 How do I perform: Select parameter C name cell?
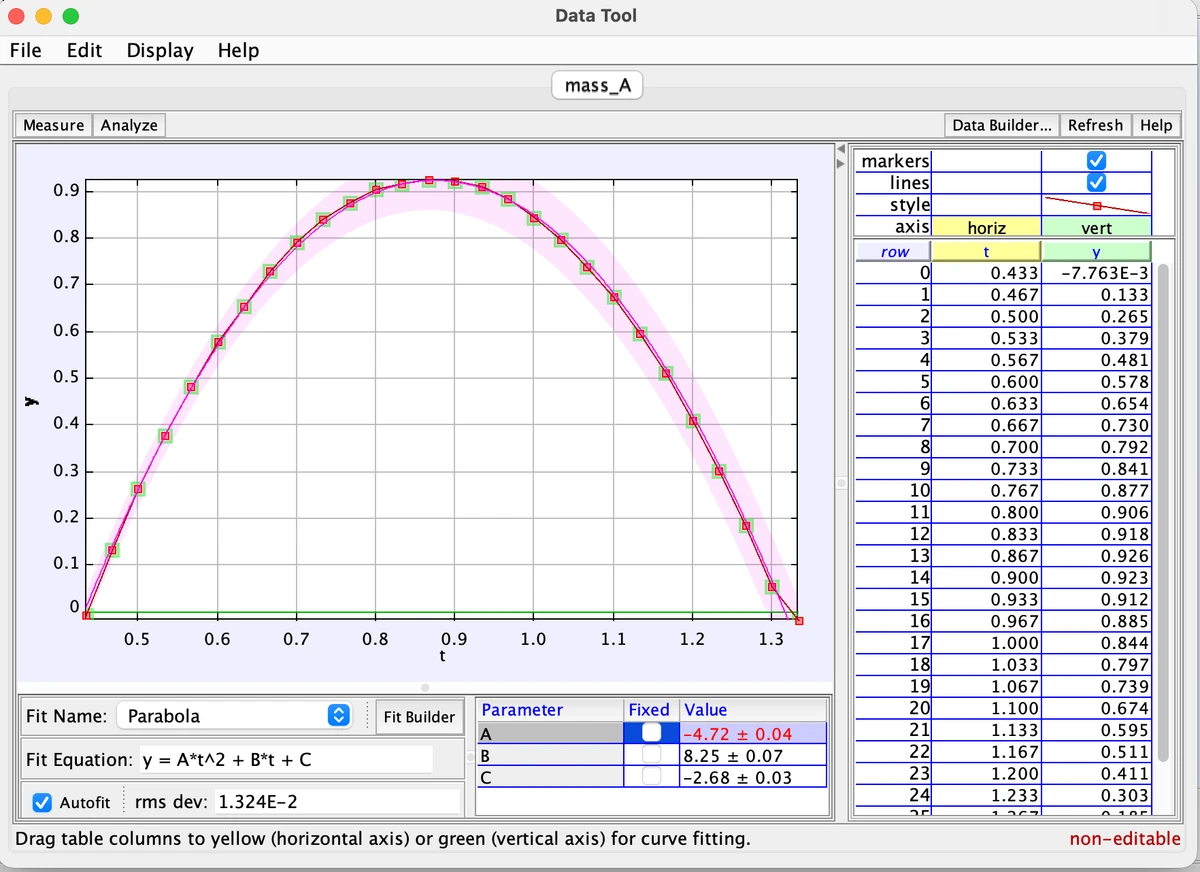coord(550,777)
